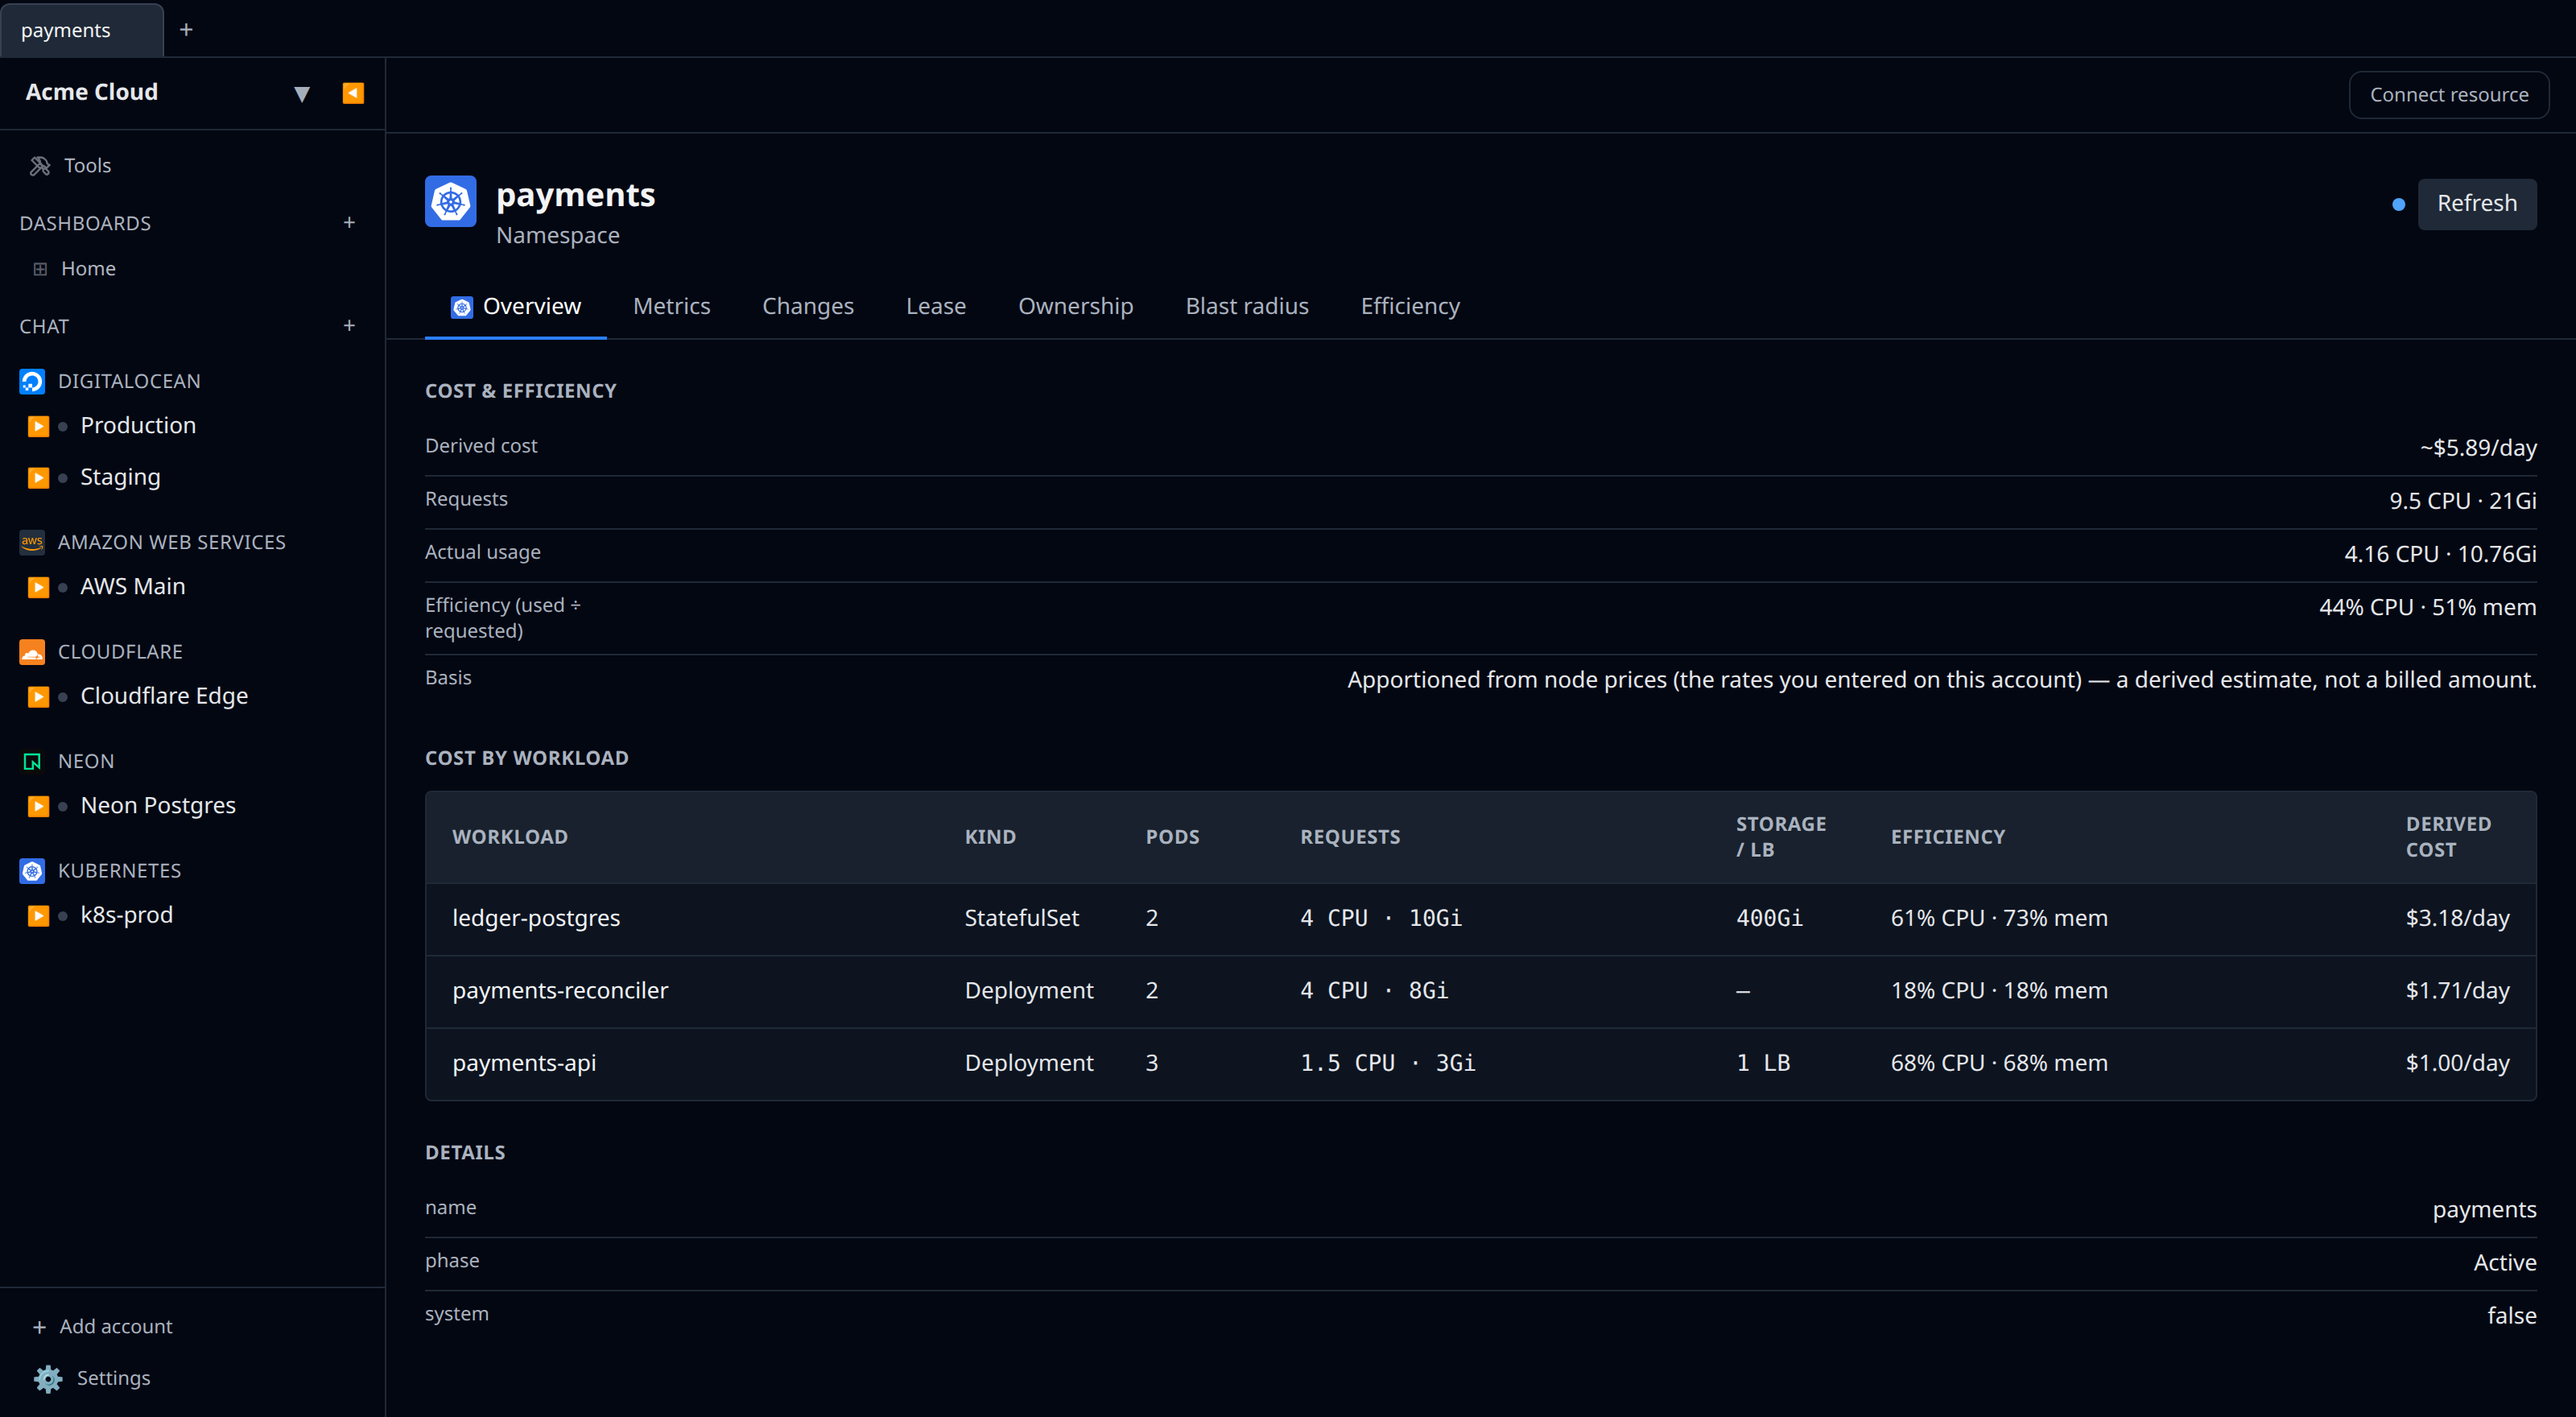
Task: Click the PODS column header
Action: 1172,837
